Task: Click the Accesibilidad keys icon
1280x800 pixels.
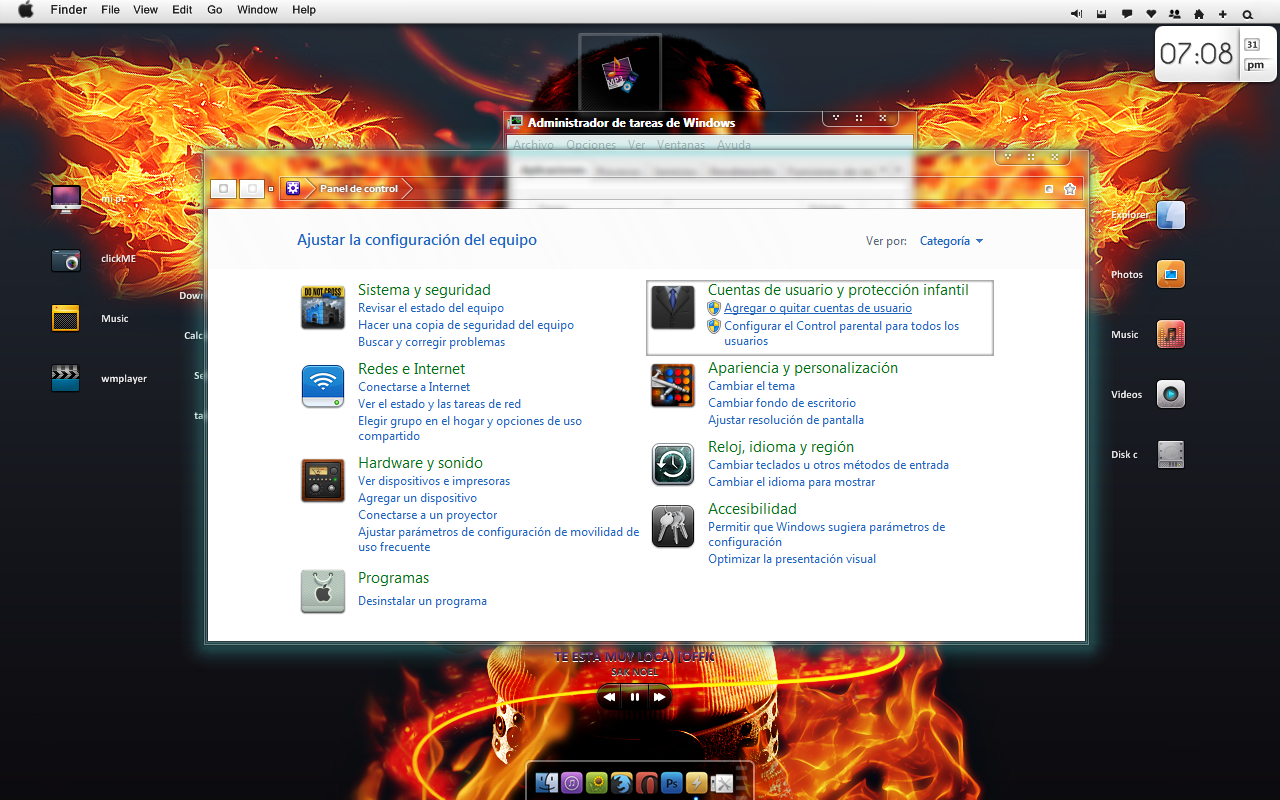Action: click(673, 526)
